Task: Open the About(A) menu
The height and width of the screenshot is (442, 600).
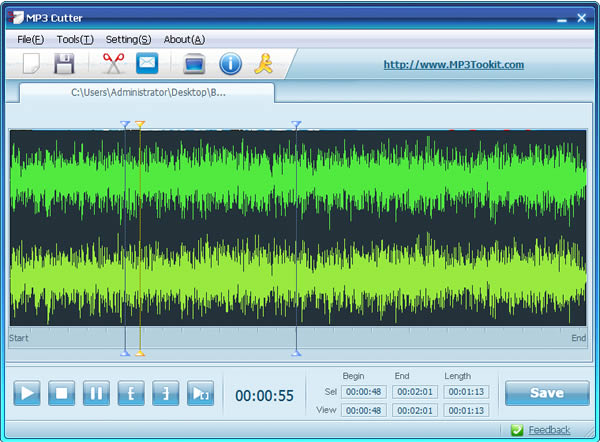Action: coord(184,39)
